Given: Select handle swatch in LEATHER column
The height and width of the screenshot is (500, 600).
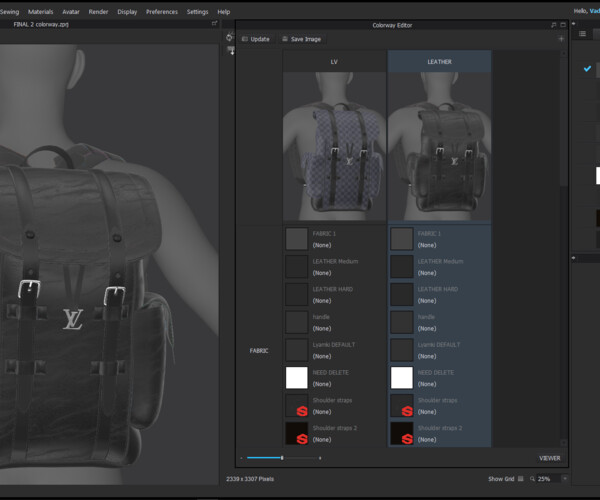Looking at the screenshot, I should point(402,322).
